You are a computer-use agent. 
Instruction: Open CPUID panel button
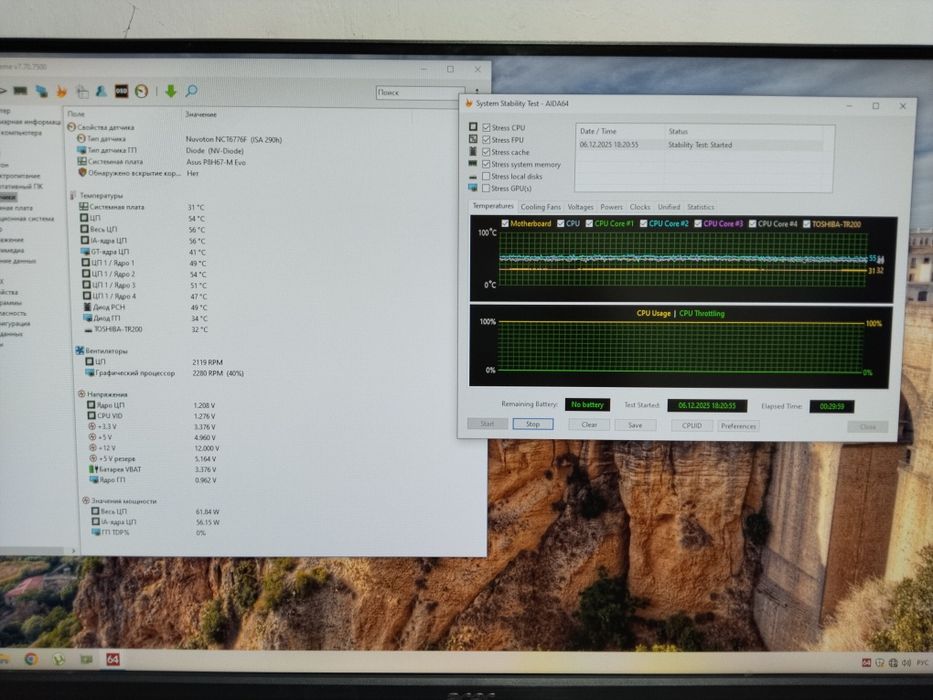coord(691,426)
